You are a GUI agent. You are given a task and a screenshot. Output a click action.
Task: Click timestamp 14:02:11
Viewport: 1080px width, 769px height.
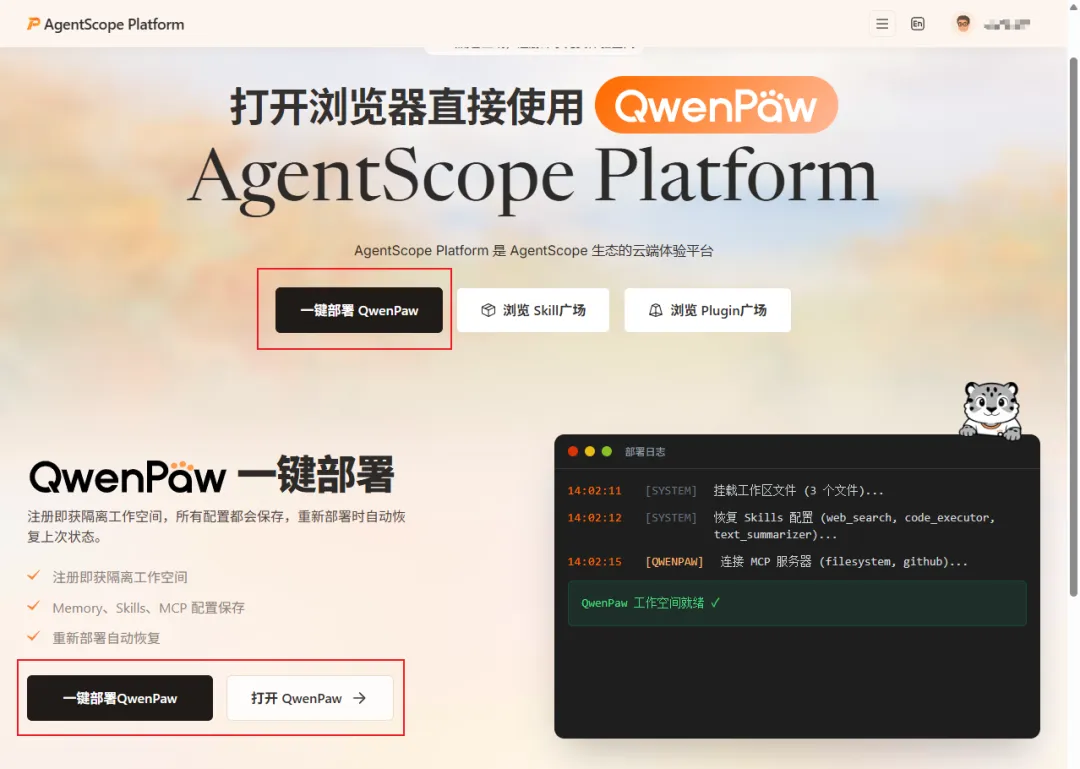(x=594, y=491)
